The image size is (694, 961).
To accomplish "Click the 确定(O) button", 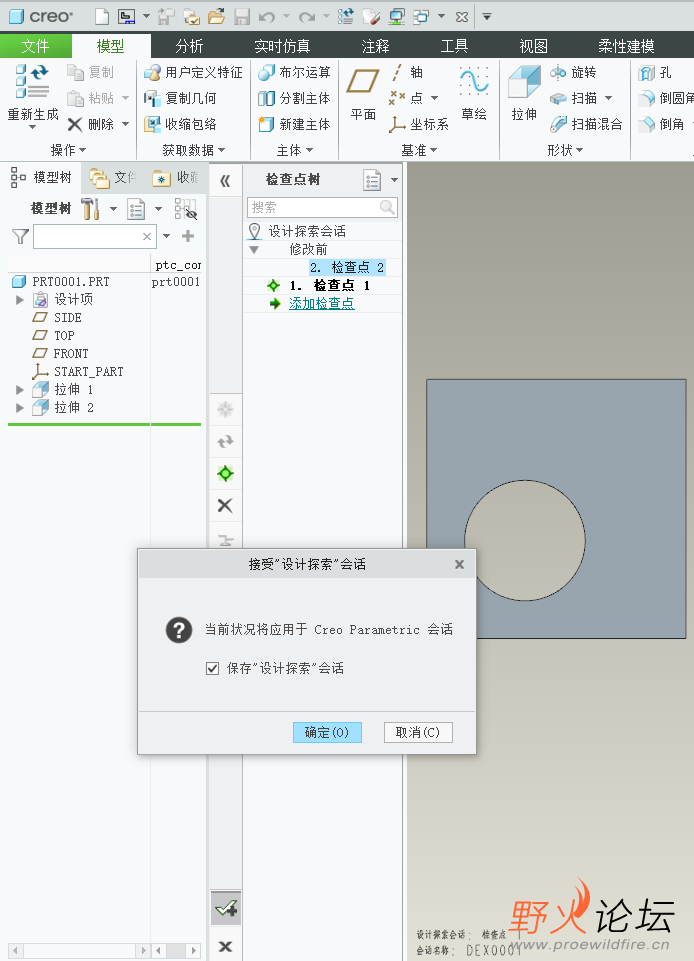I will tap(327, 732).
